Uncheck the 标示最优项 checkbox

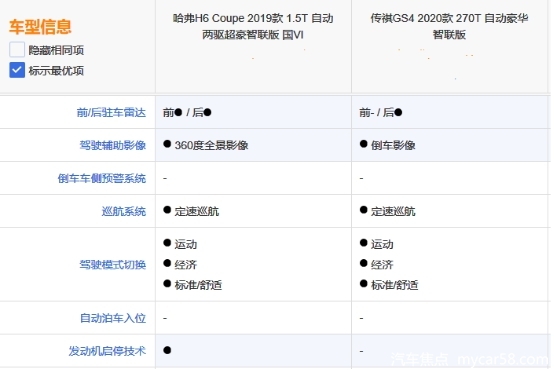pos(17,70)
